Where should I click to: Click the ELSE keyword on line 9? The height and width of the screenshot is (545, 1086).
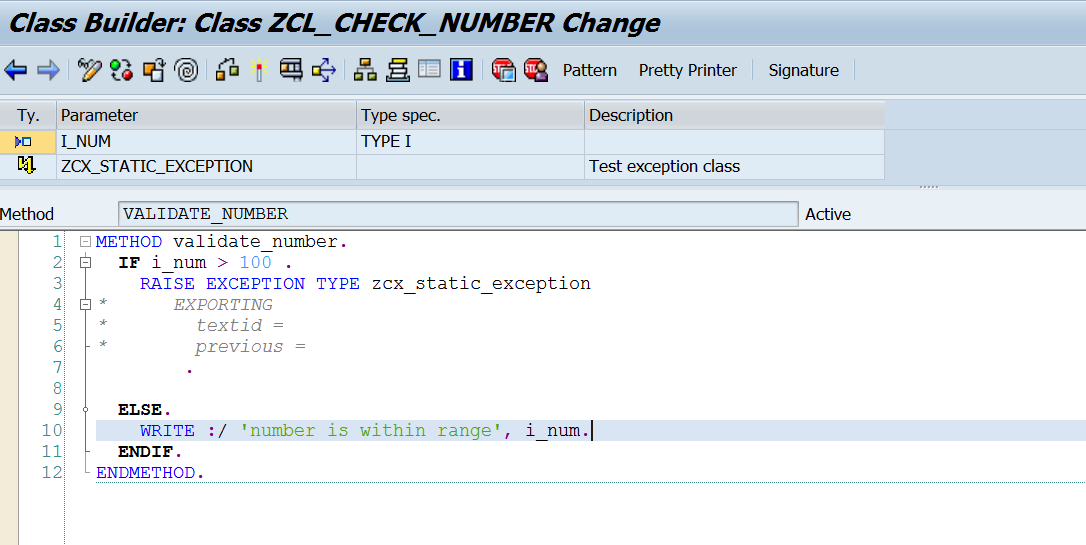(140, 409)
